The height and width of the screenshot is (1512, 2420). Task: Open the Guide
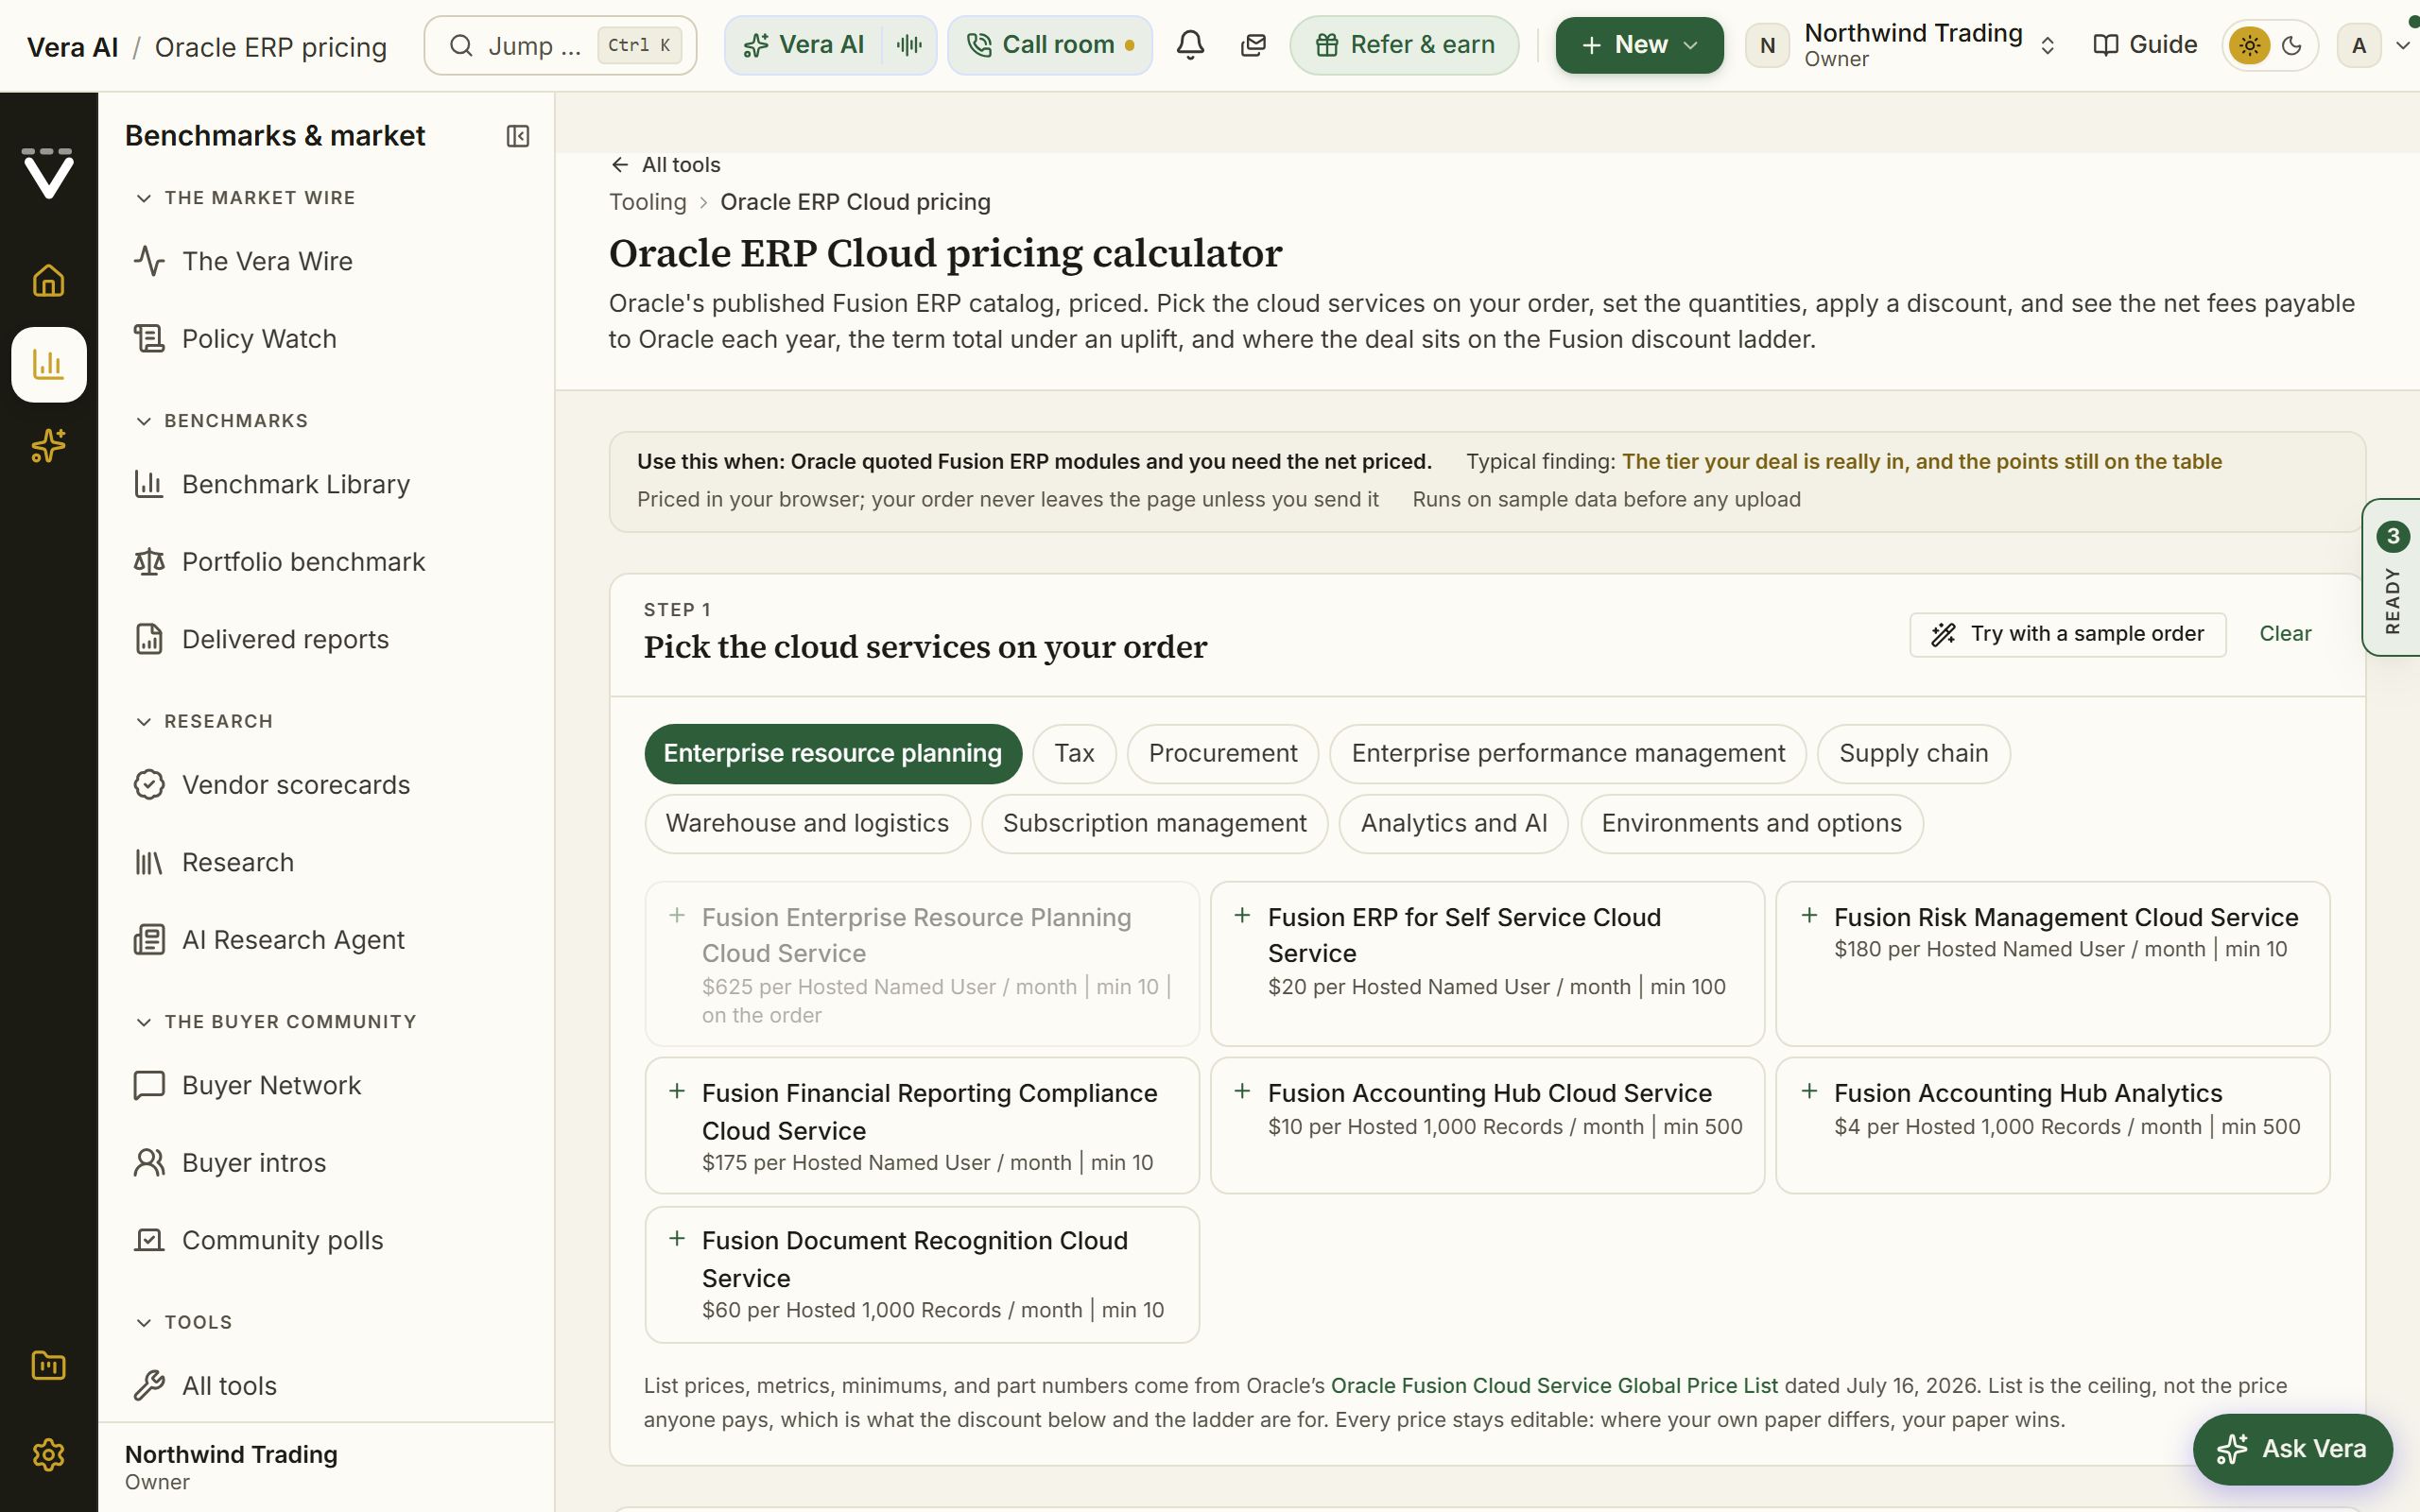click(x=2145, y=45)
